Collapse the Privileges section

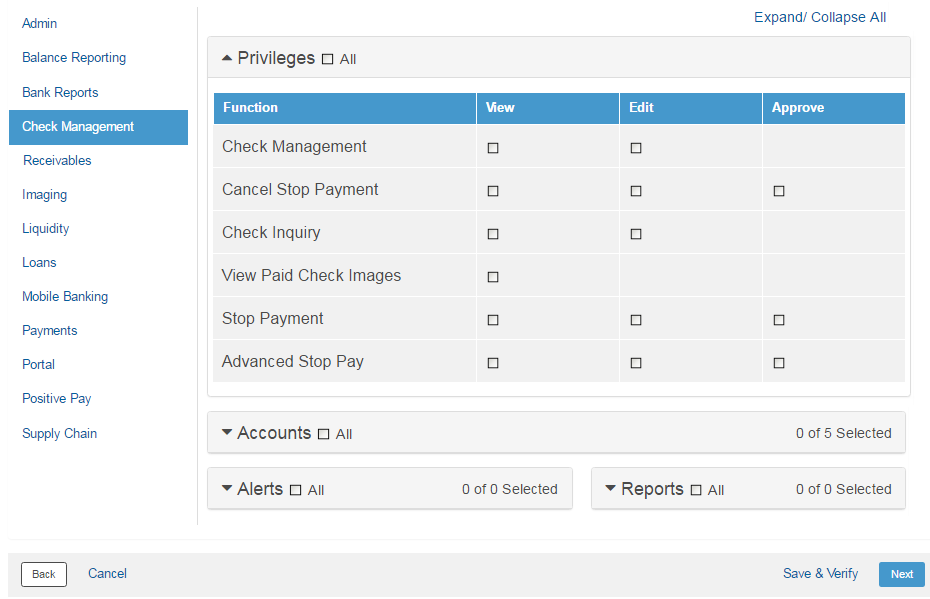227,57
